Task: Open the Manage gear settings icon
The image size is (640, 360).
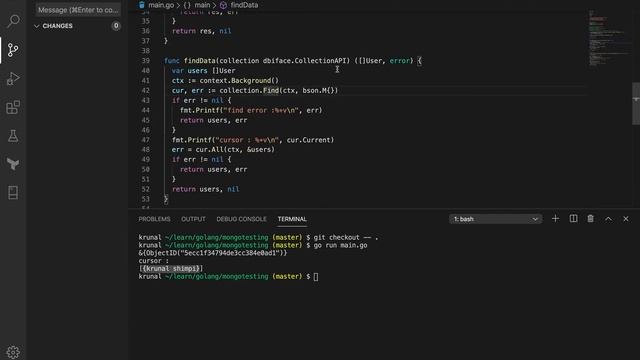Action: click(x=13, y=352)
